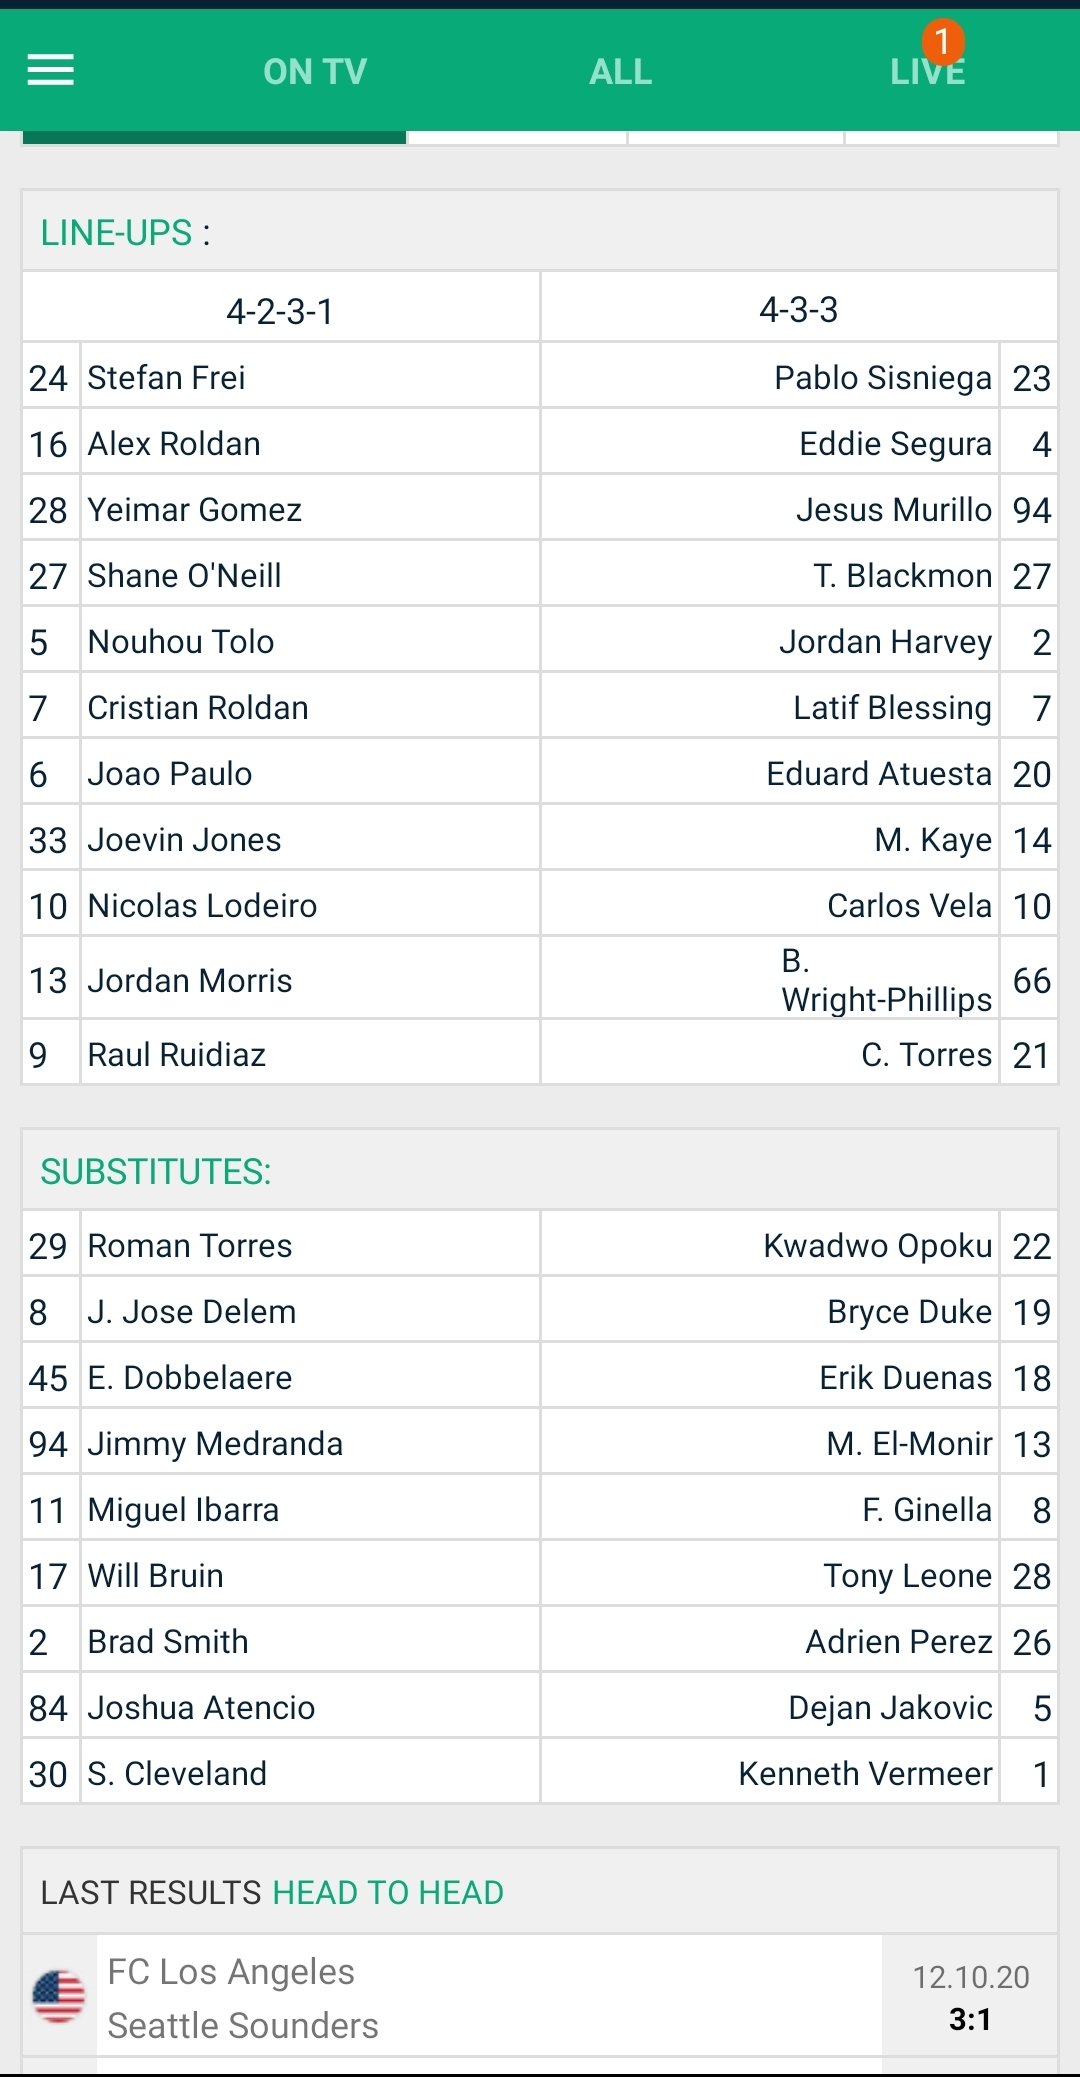Viewport: 1080px width, 2077px height.
Task: Tap the 4-3-3 formation header
Action: tap(798, 309)
